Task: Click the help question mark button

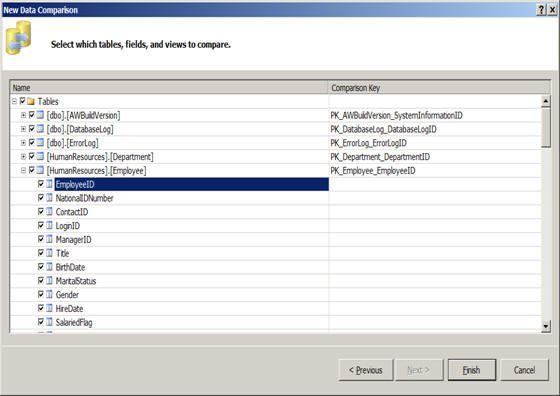Action: tap(541, 10)
